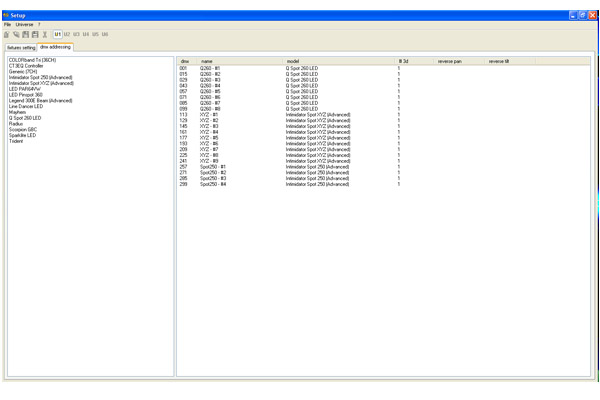Click the second icon in the toolbar

pos(17,34)
